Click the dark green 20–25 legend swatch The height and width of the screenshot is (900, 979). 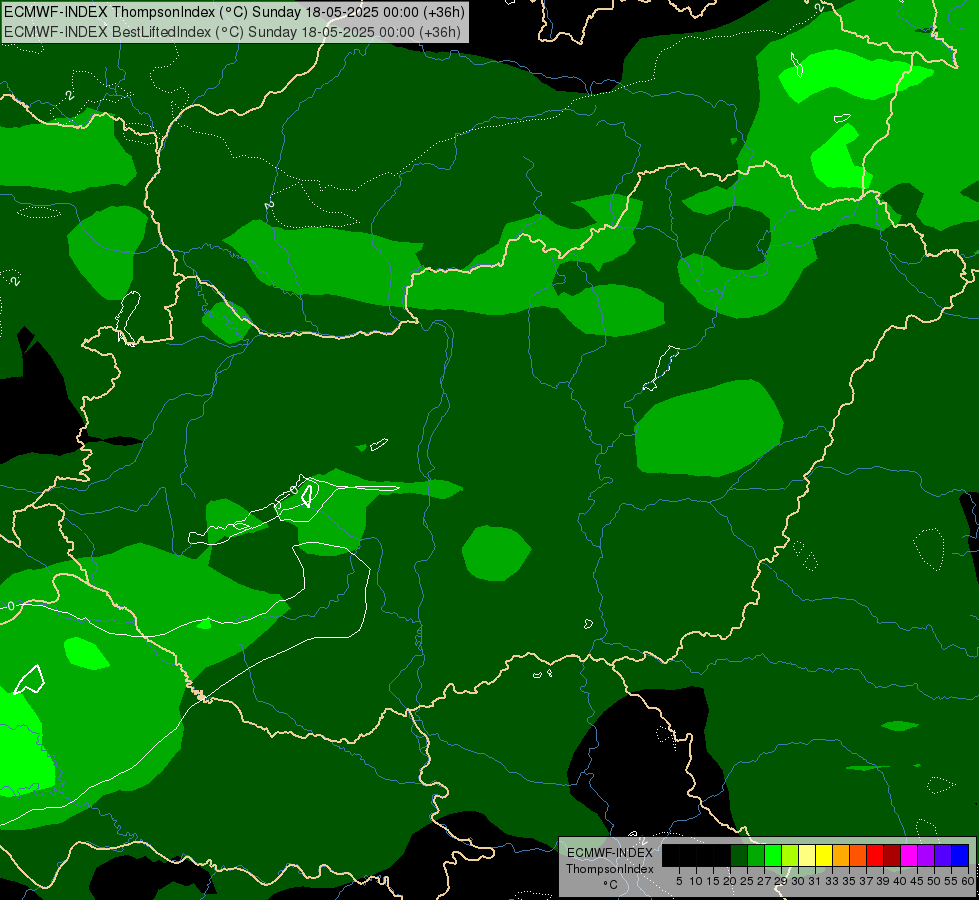pos(739,855)
